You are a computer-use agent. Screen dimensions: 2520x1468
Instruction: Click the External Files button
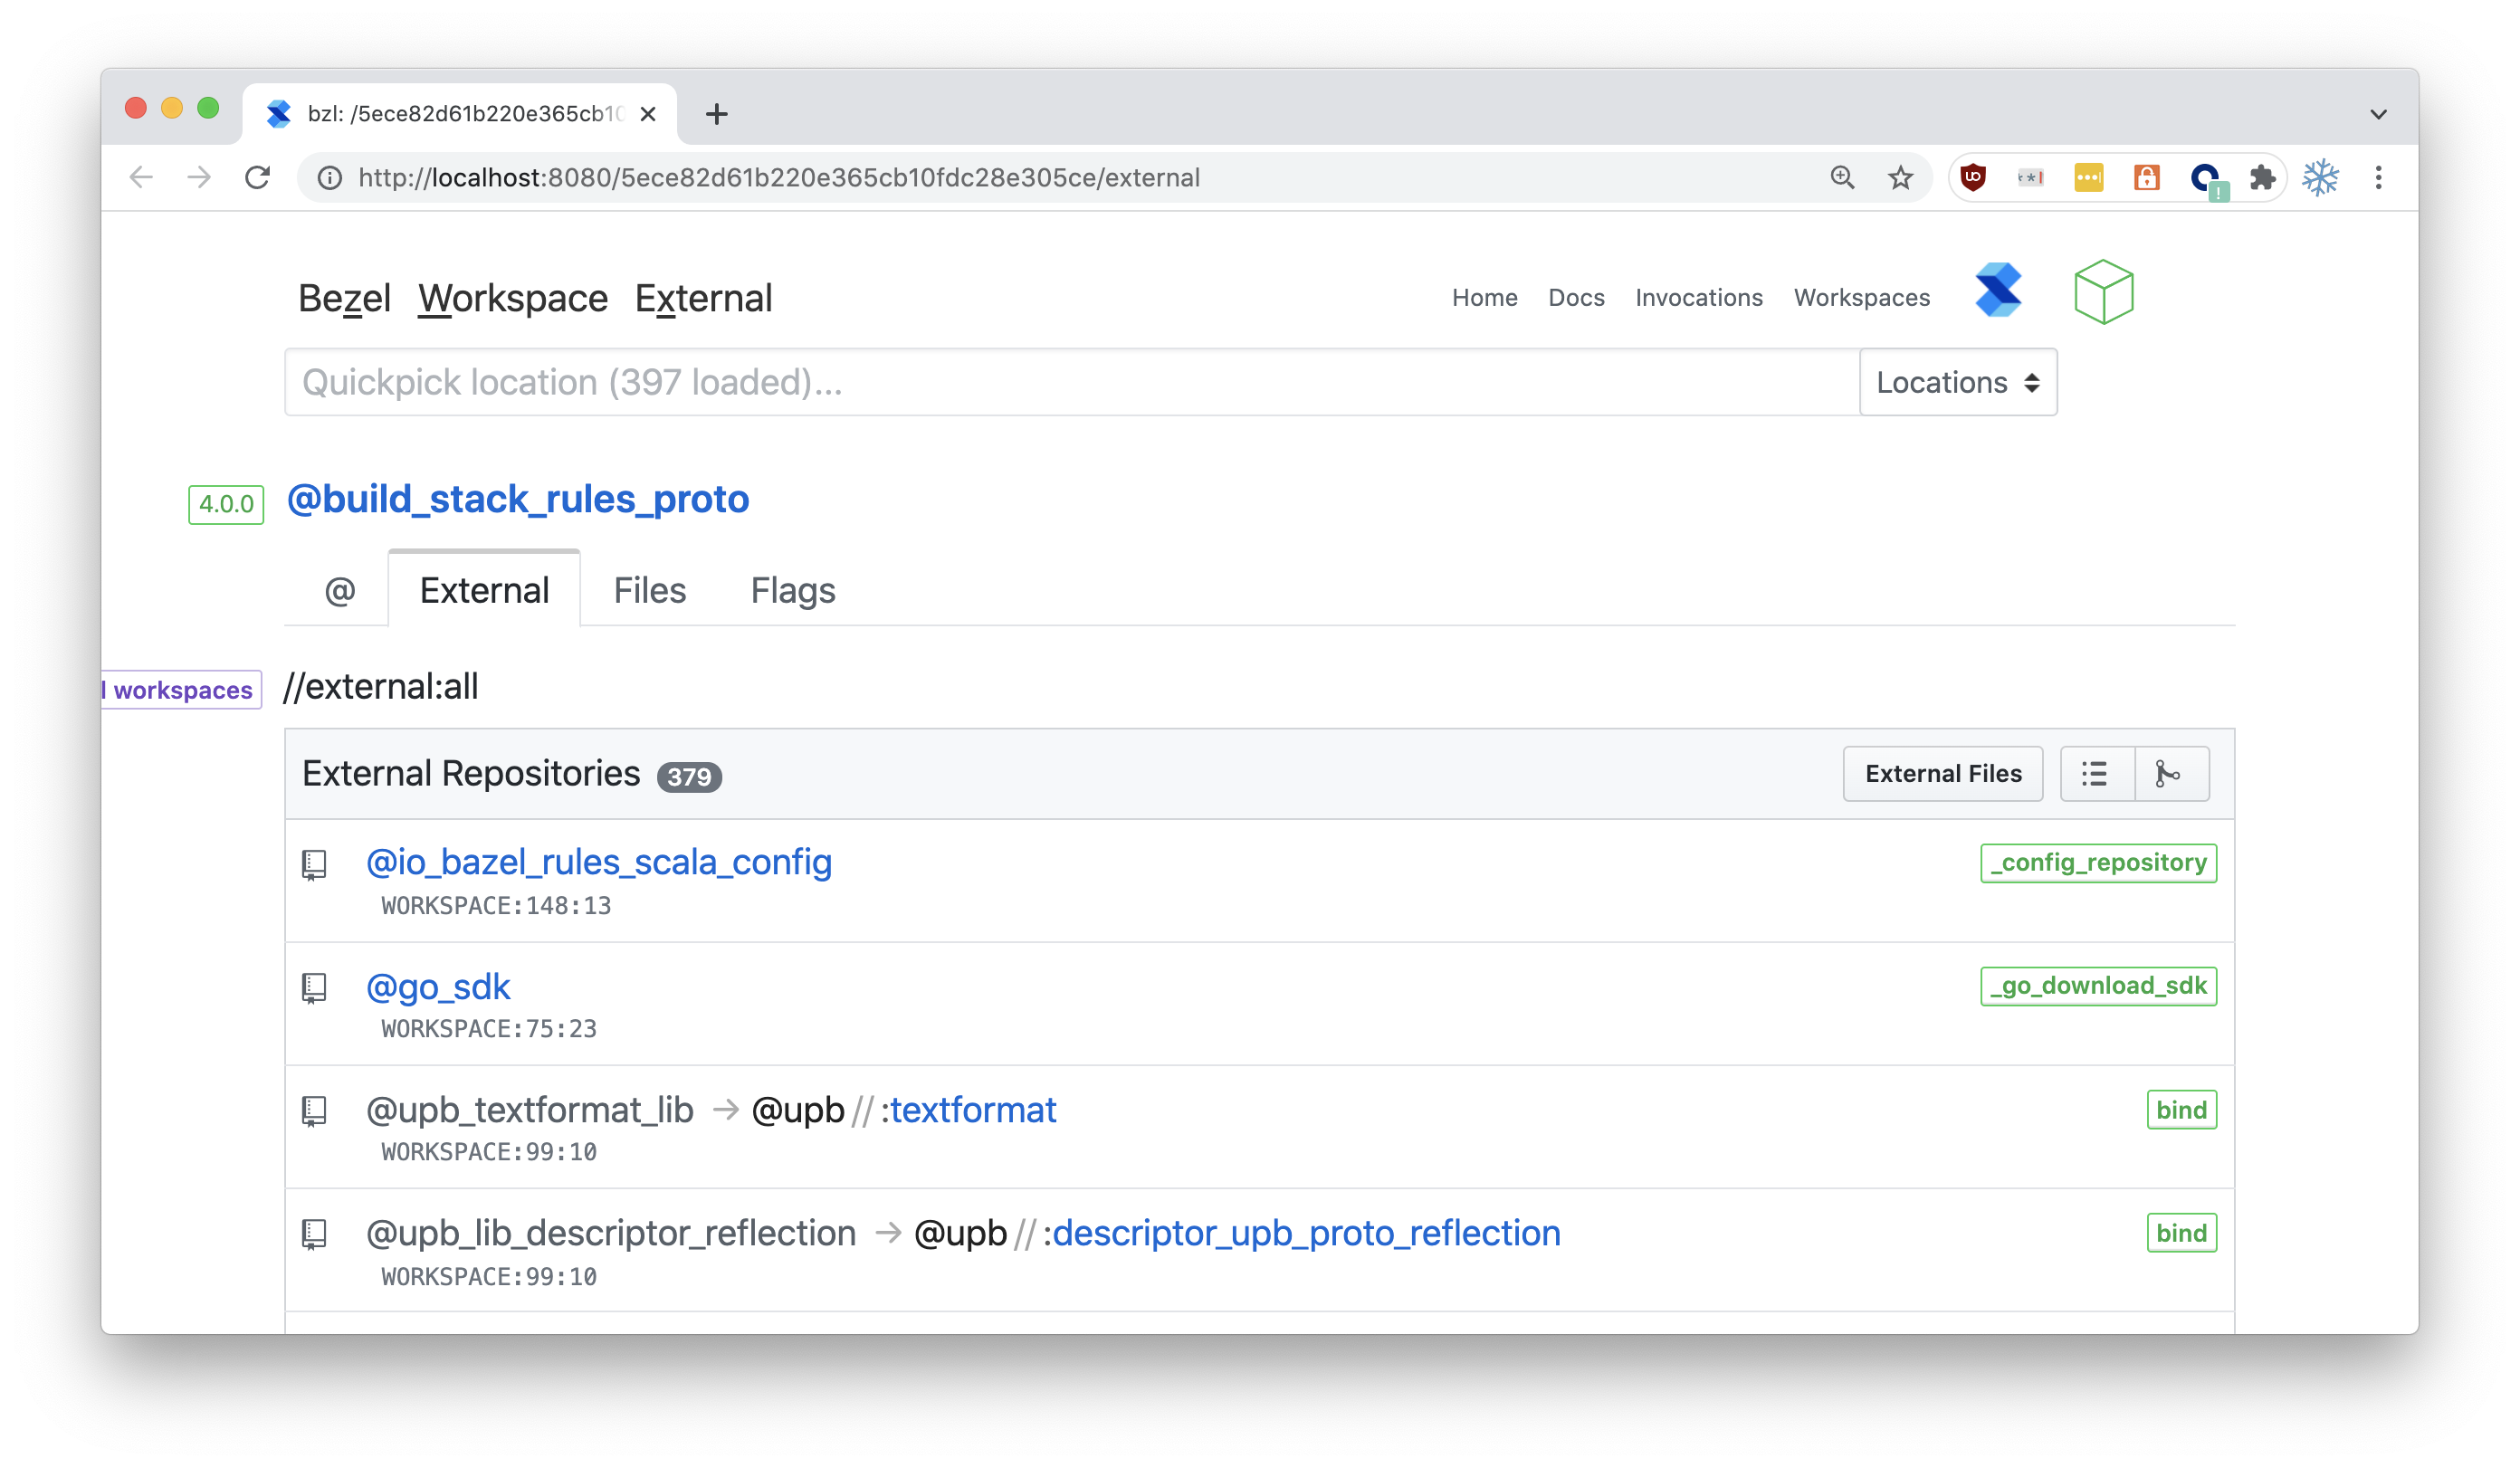(1942, 773)
